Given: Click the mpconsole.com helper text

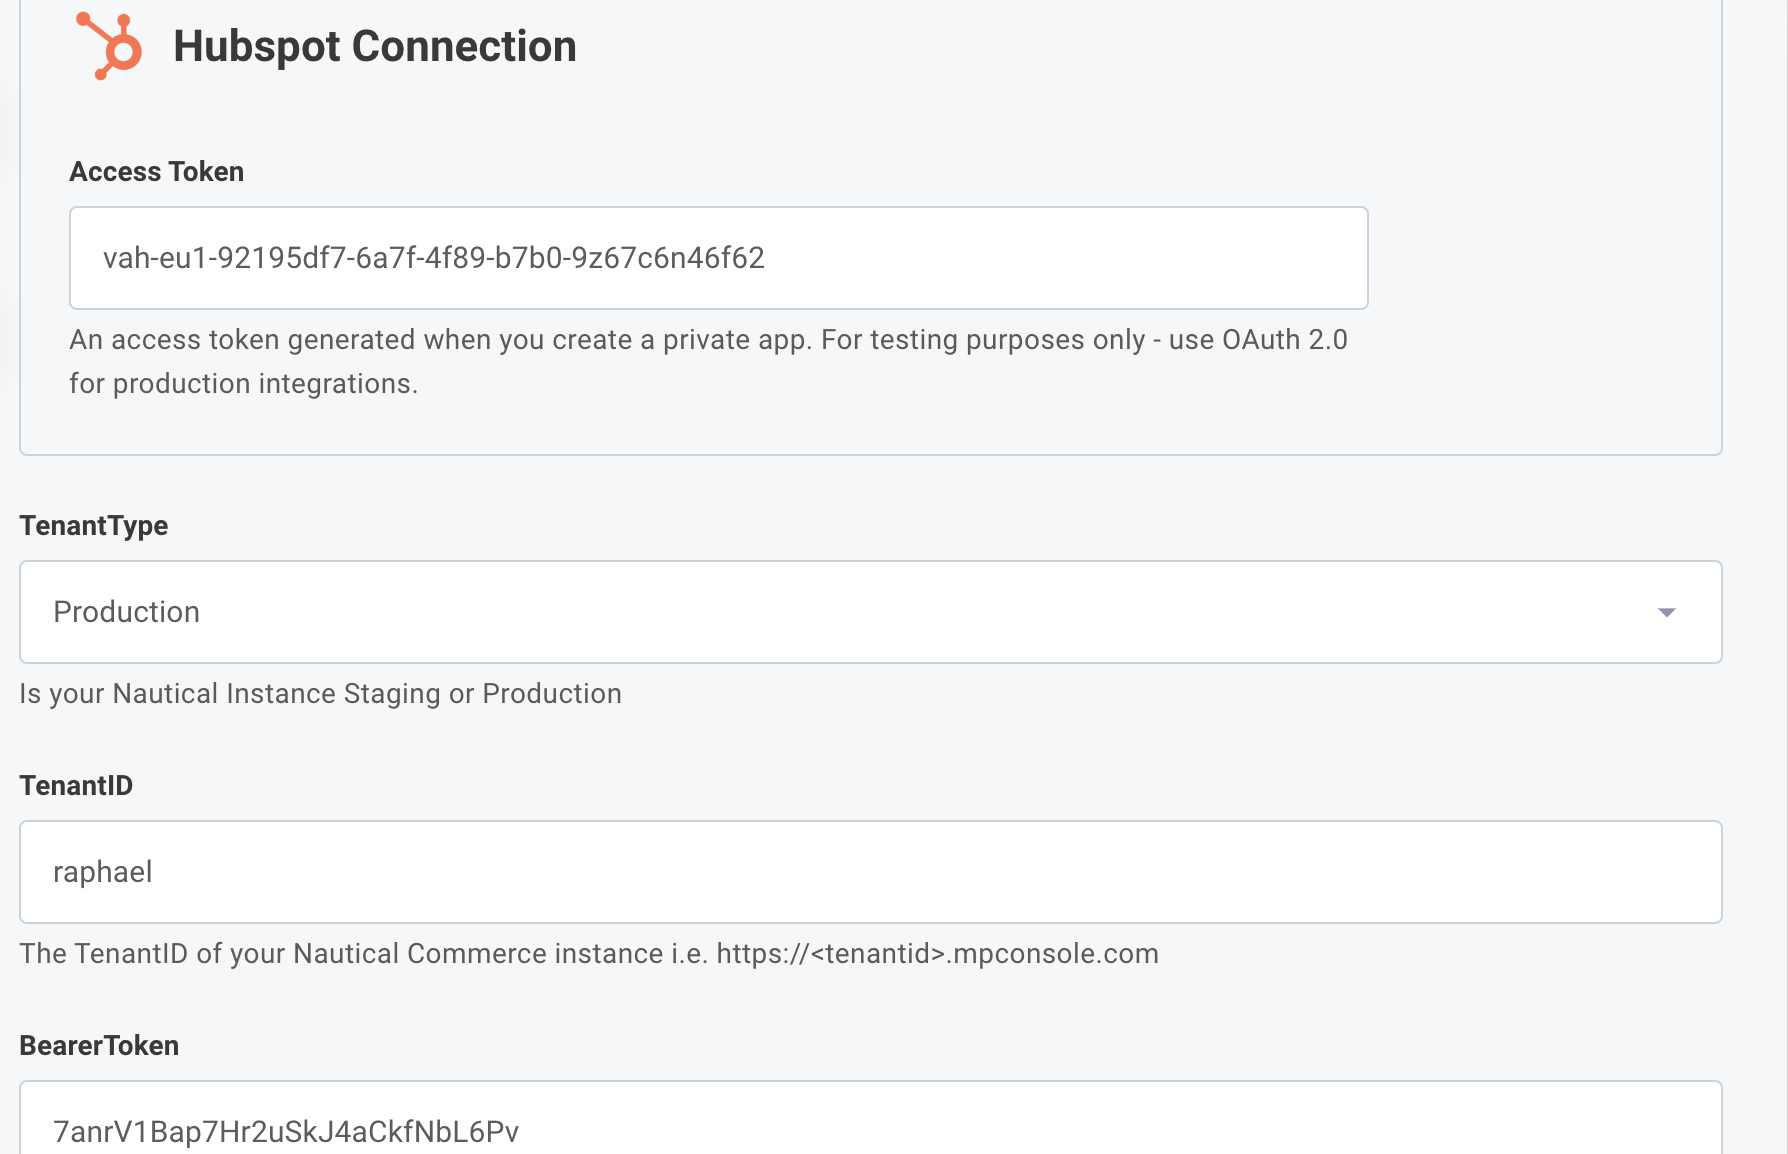Looking at the screenshot, I should (x=590, y=953).
